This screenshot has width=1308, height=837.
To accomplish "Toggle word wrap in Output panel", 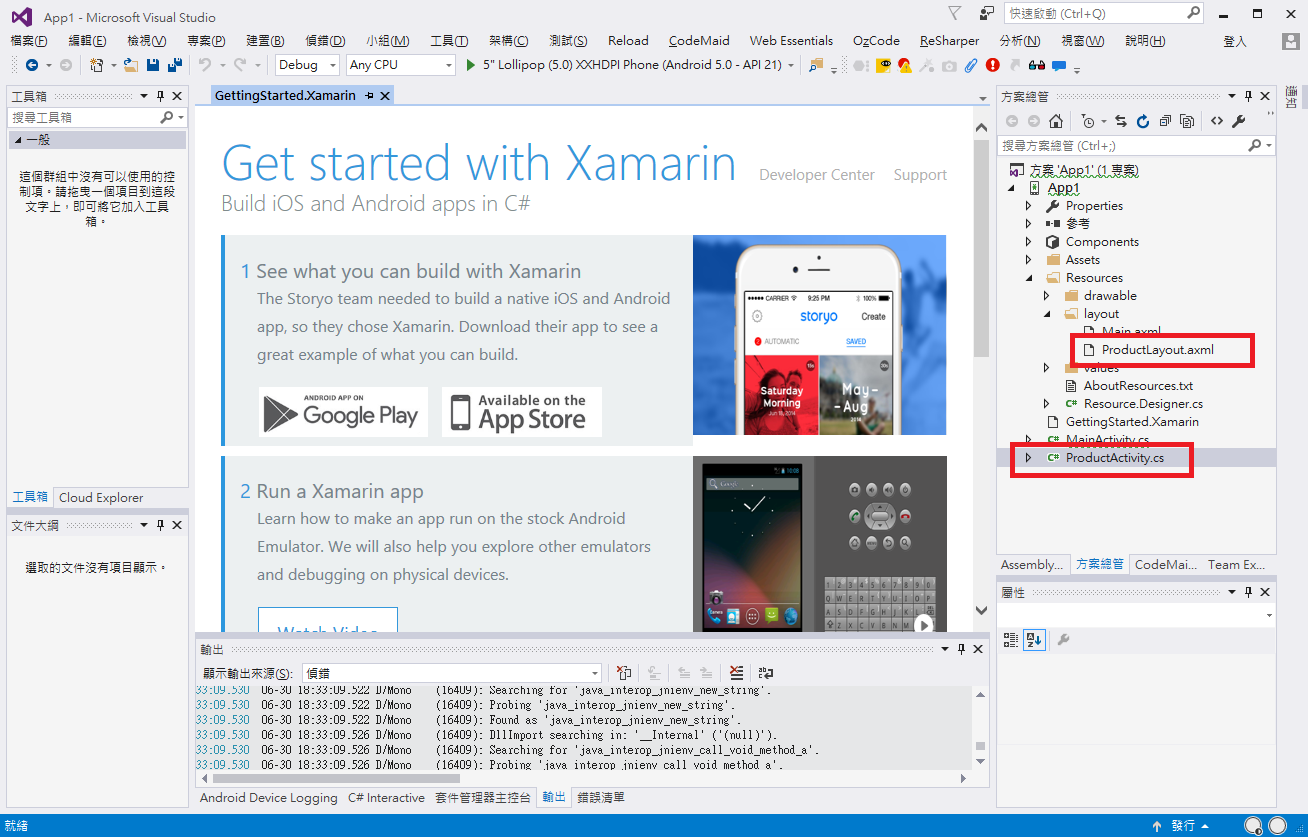I will 767,673.
